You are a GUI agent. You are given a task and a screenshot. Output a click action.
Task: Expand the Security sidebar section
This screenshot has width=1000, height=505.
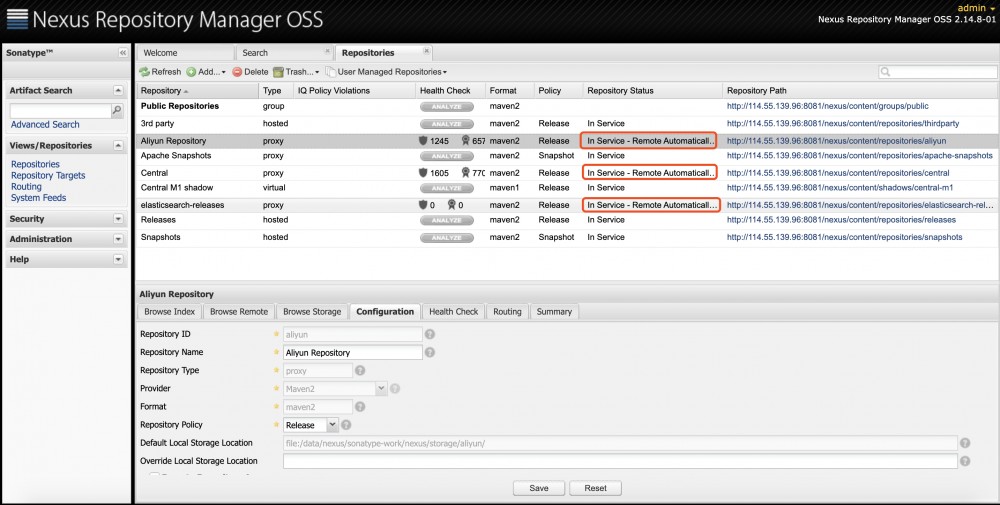pyautogui.click(x=118, y=219)
